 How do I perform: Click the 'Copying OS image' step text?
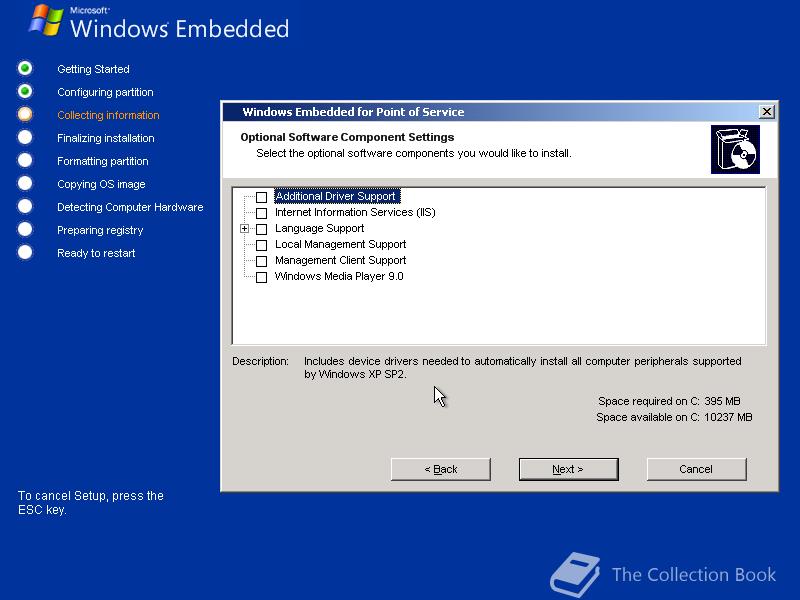pos(101,184)
